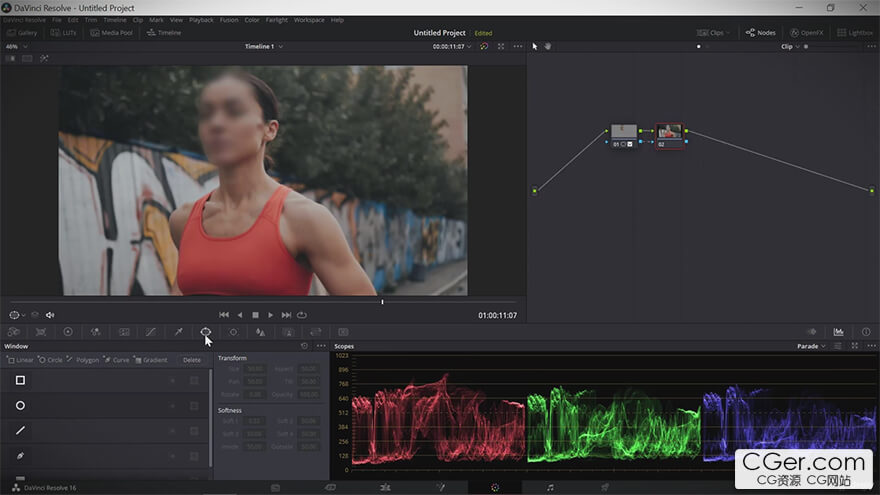This screenshot has height=495, width=880.
Task: Open the Qualifier eyedropper palette
Action: coord(178,332)
